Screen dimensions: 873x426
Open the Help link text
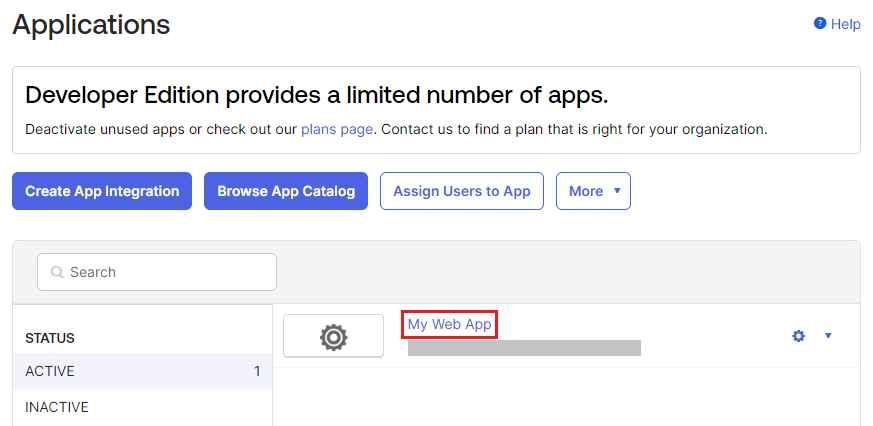845,24
